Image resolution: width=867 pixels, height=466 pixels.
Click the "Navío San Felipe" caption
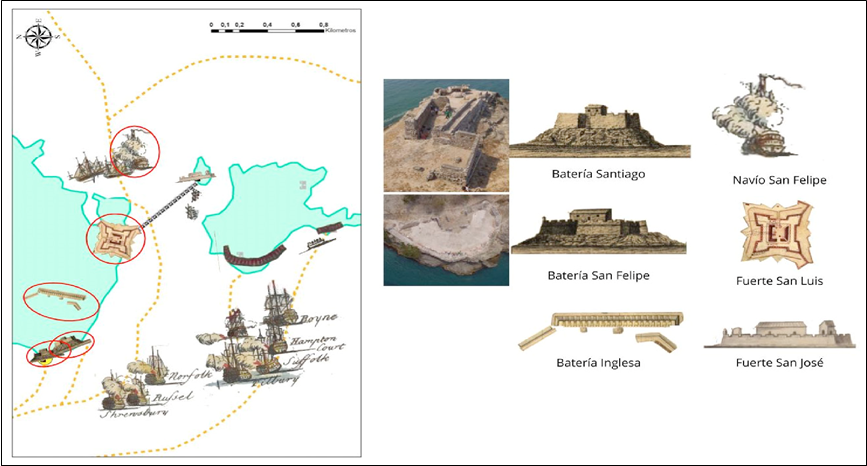[778, 181]
